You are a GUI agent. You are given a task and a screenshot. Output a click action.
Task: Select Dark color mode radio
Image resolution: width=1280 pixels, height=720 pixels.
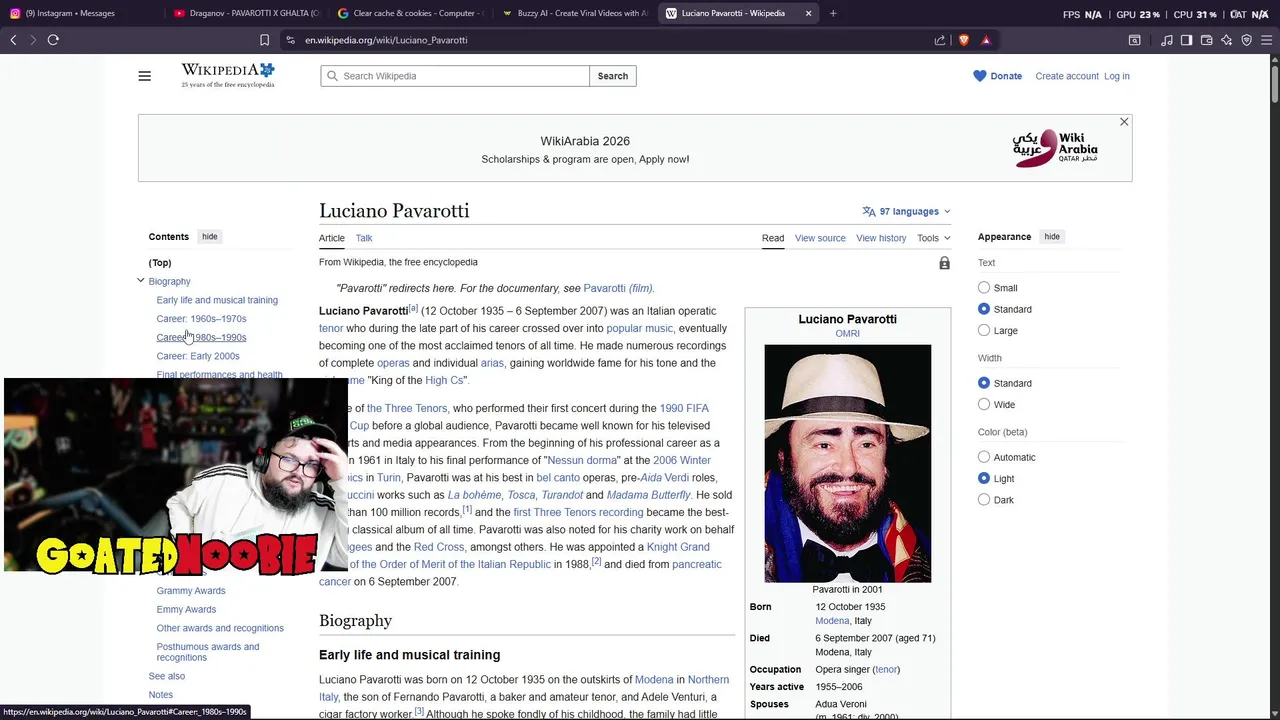tap(984, 499)
